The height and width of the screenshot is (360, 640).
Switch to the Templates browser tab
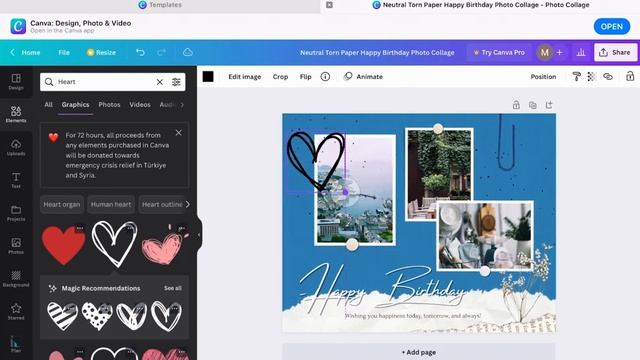160,5
